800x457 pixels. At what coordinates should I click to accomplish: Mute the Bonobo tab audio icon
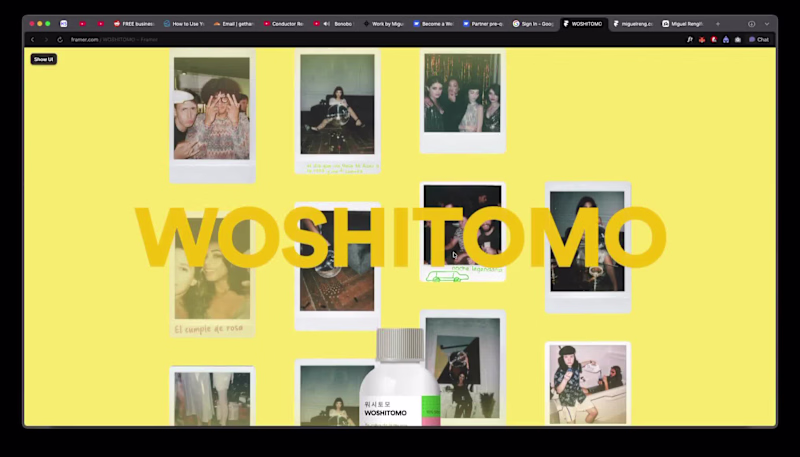pyautogui.click(x=327, y=23)
